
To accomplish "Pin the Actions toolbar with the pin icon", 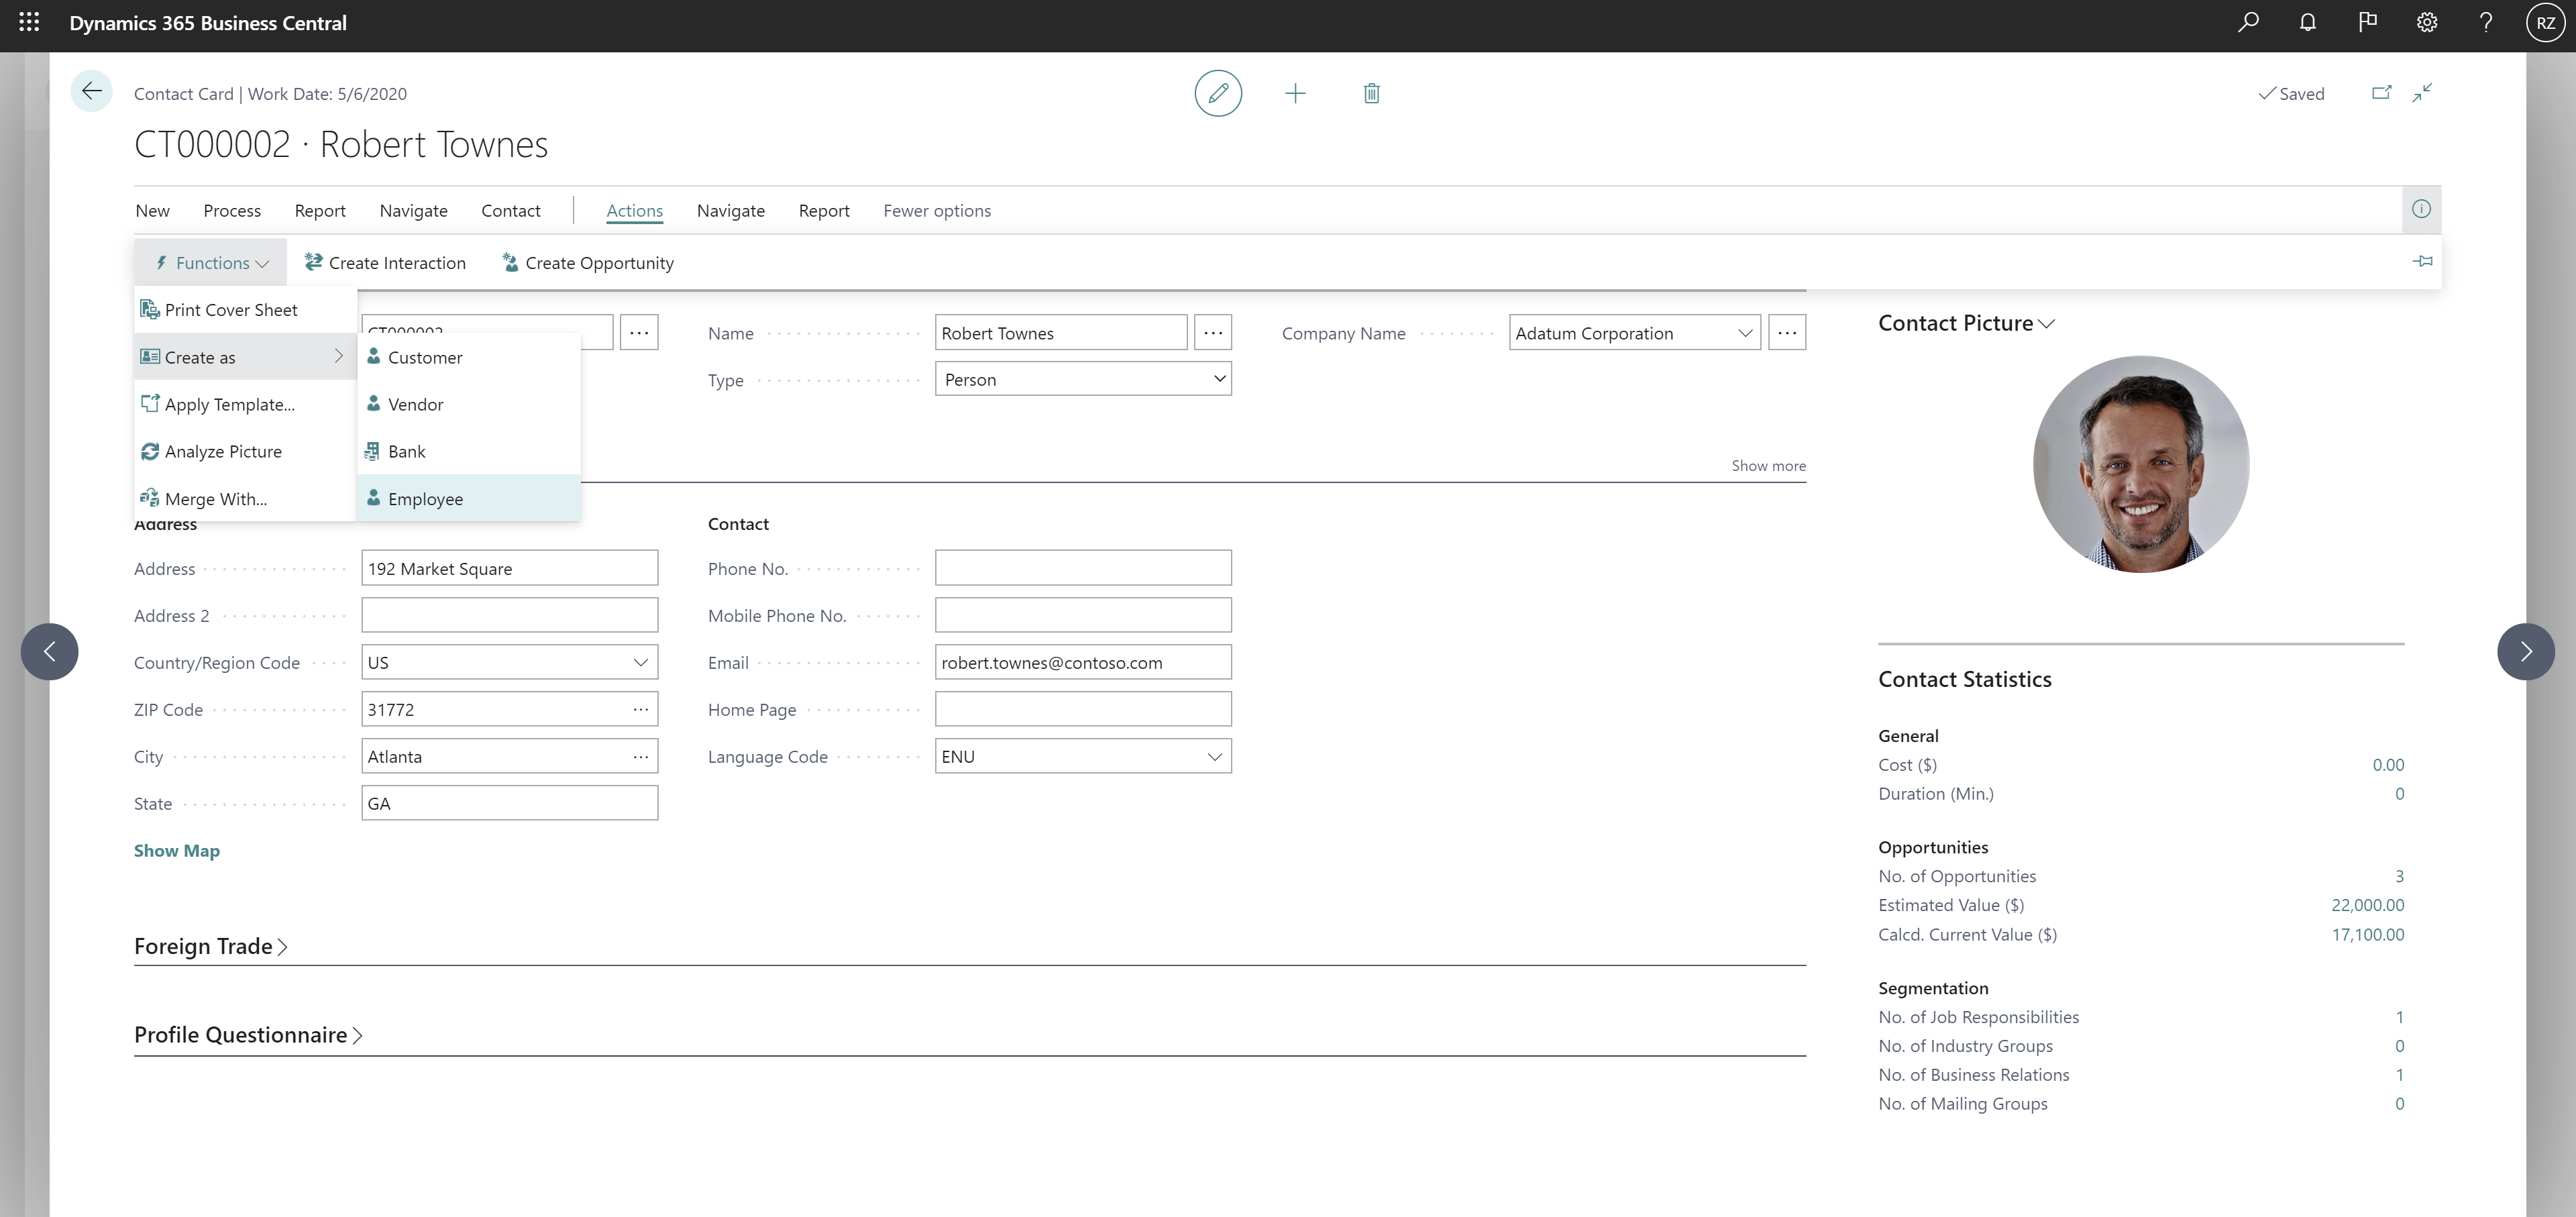I will (x=2423, y=262).
